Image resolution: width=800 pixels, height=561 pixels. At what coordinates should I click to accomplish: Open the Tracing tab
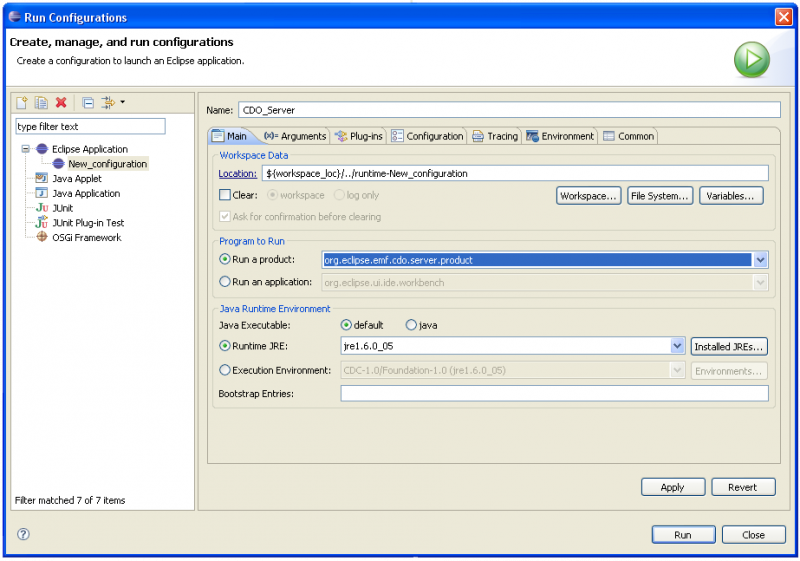point(495,136)
